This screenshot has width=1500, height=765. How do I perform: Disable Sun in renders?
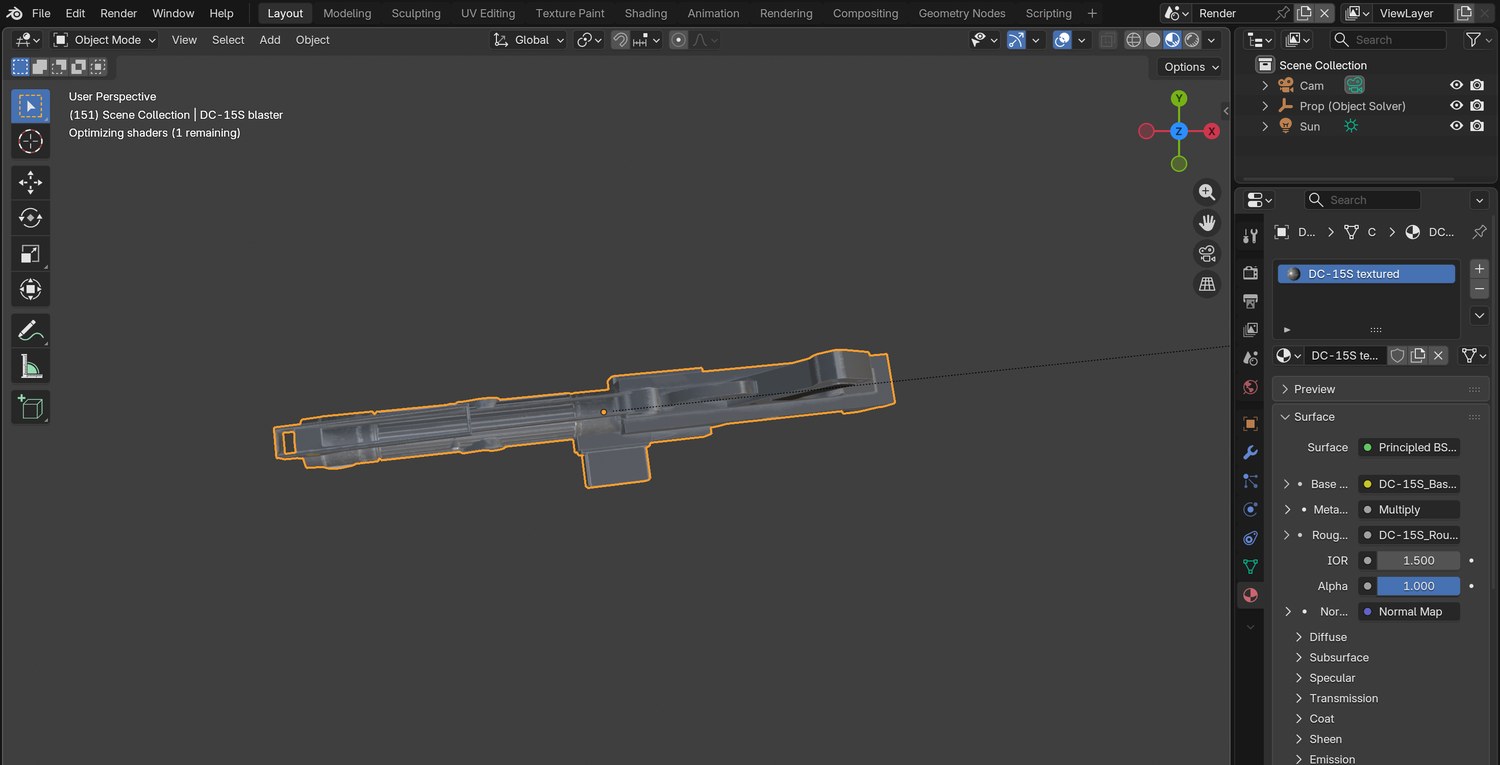pos(1477,126)
